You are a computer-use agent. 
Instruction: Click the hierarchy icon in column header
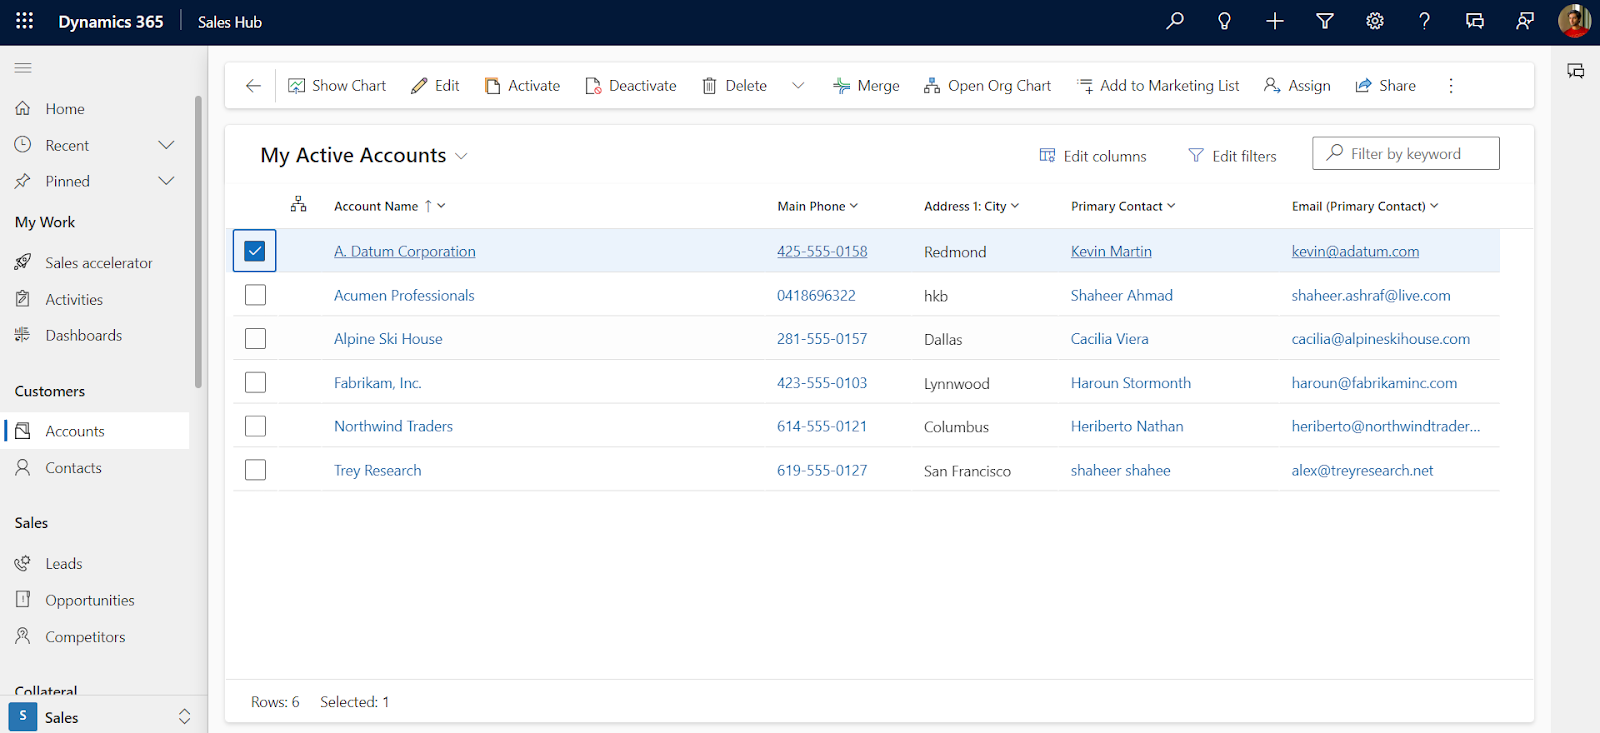click(298, 205)
